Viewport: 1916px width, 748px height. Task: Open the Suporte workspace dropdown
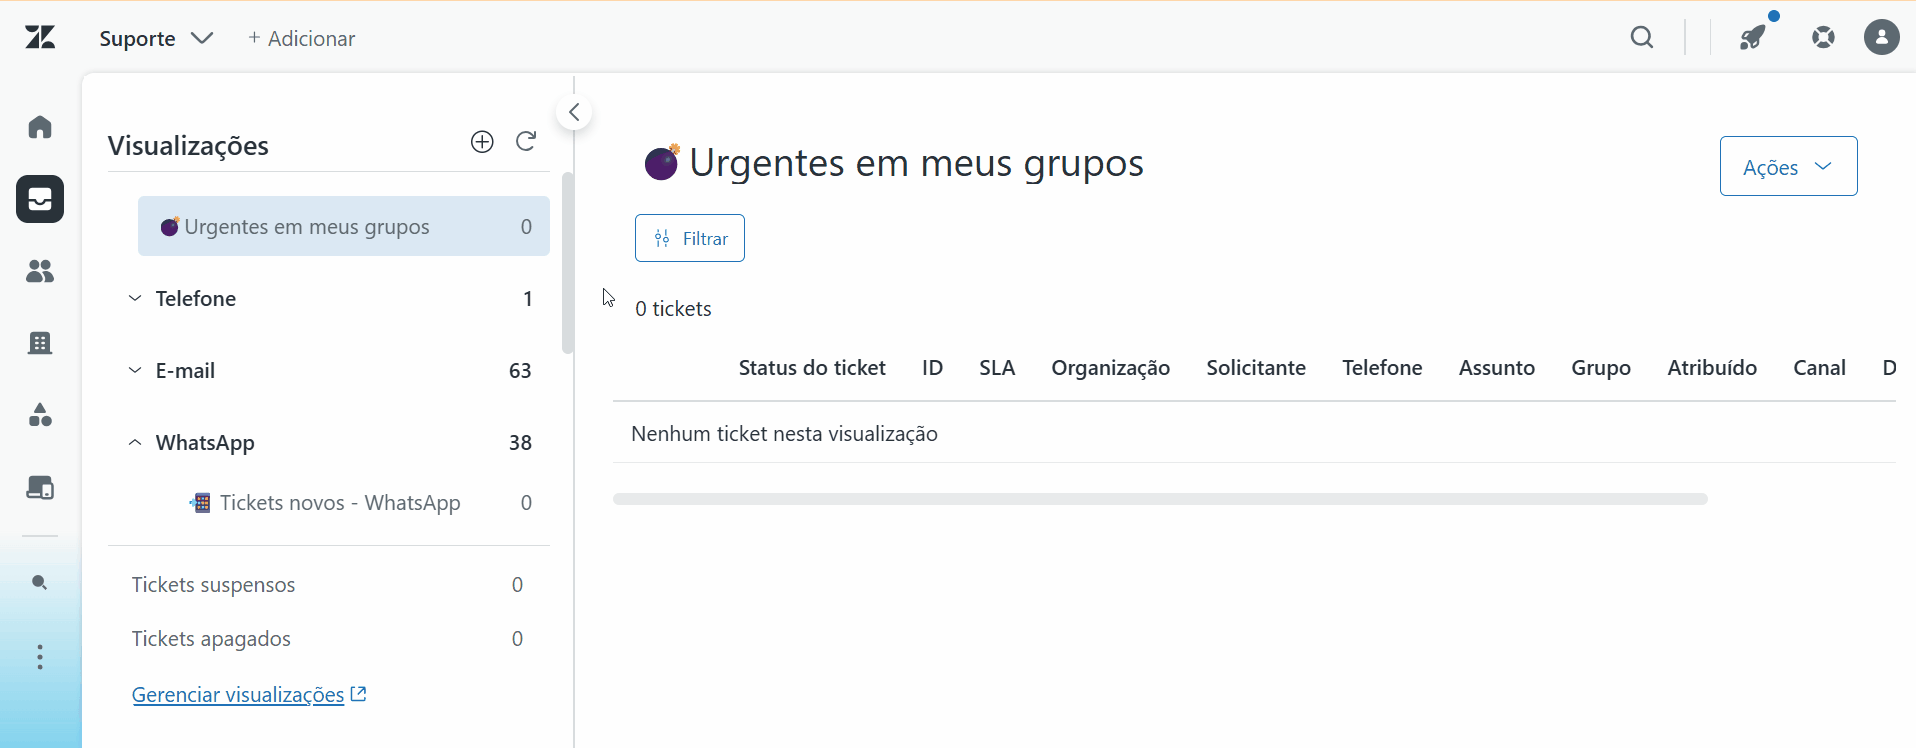pos(157,38)
